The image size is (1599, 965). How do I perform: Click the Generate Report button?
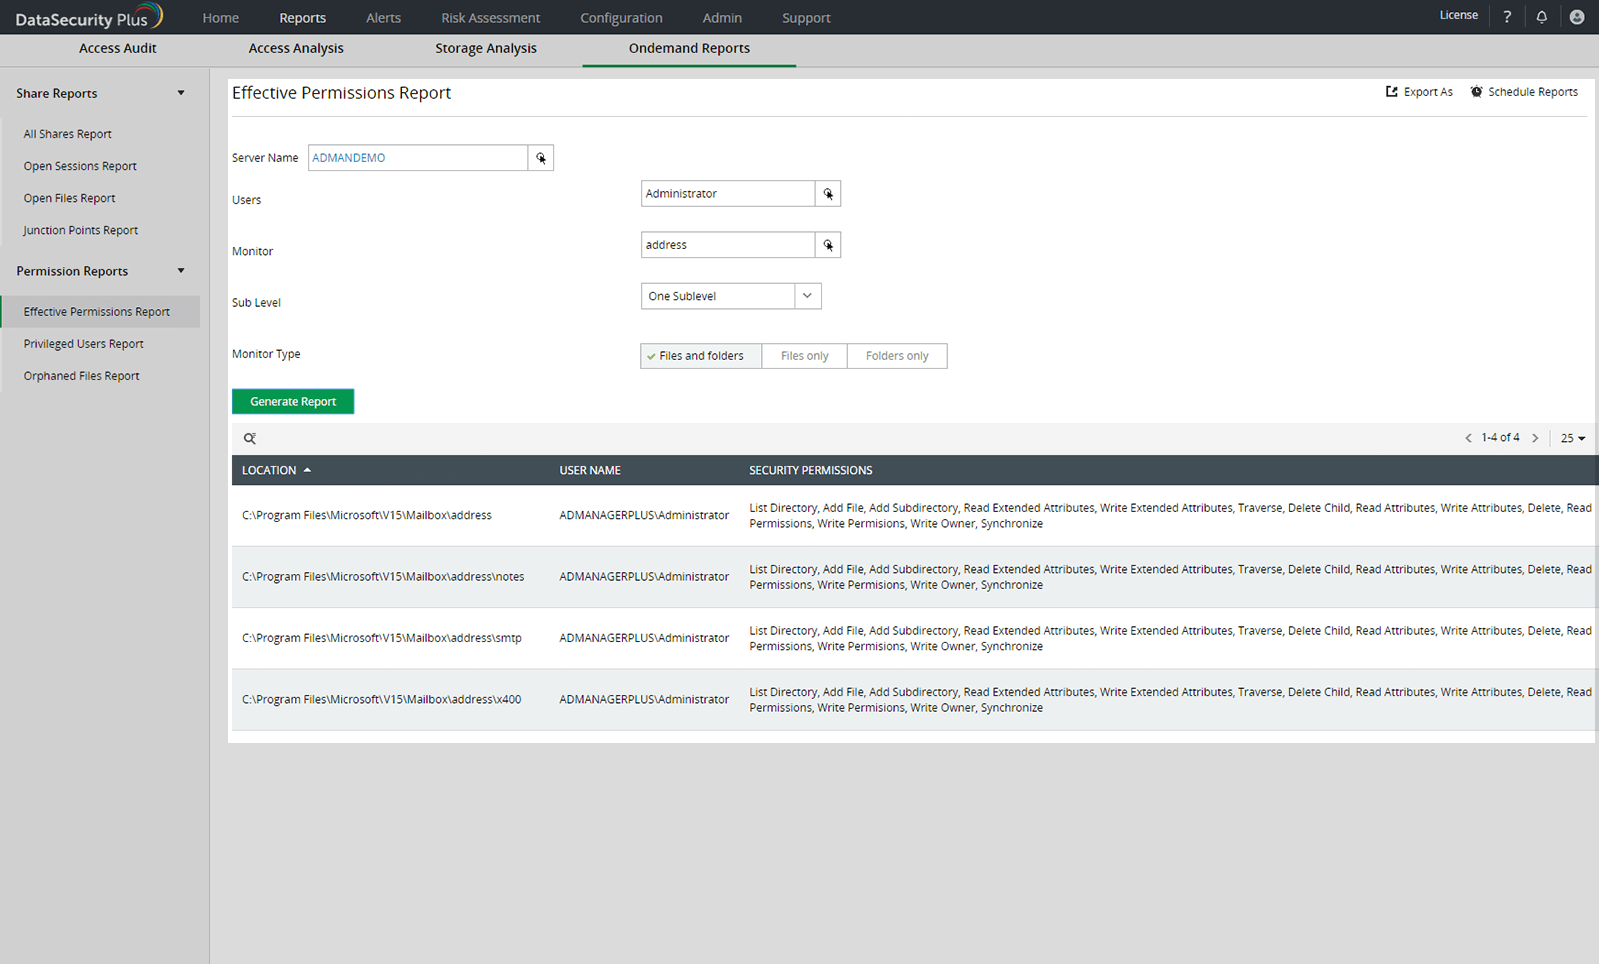pyautogui.click(x=293, y=401)
